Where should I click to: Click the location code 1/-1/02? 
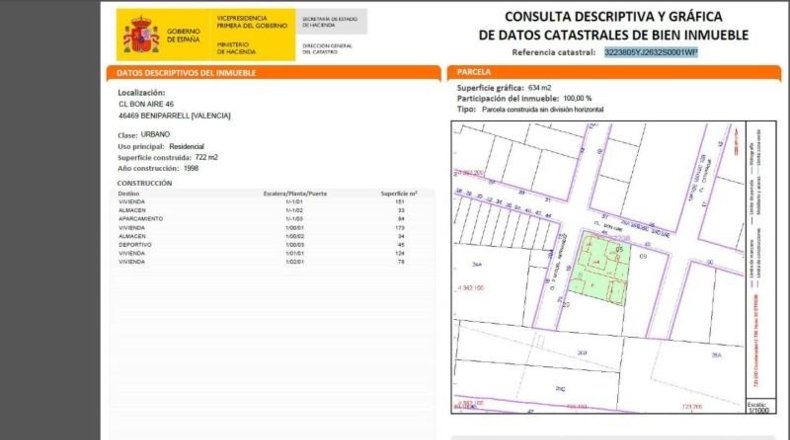[x=294, y=211]
